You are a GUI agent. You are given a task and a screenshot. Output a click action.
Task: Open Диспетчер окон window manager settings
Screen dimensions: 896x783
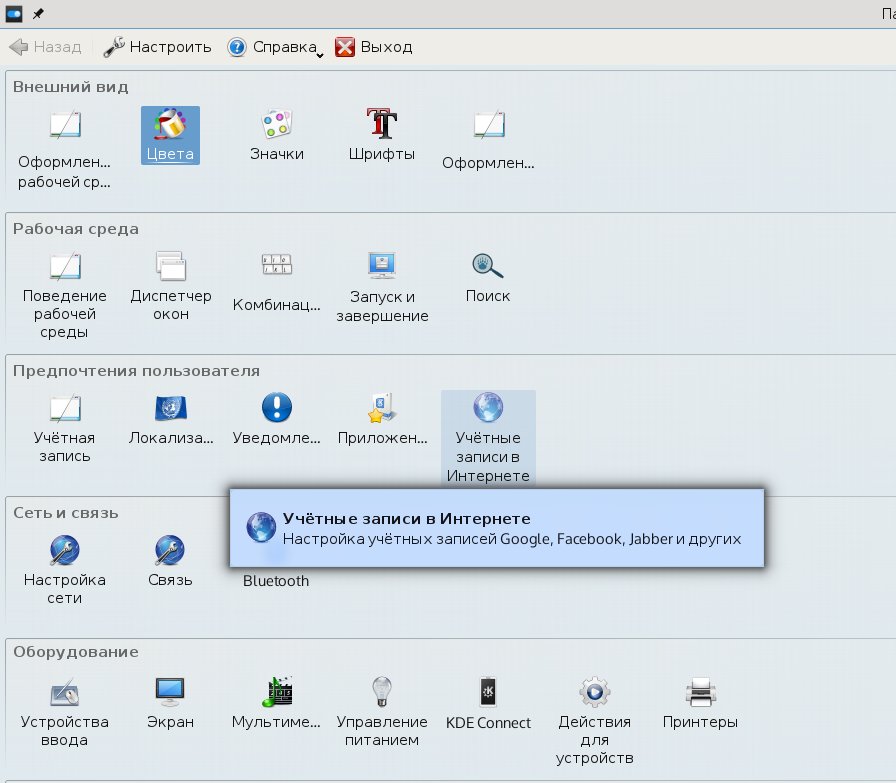pos(170,286)
